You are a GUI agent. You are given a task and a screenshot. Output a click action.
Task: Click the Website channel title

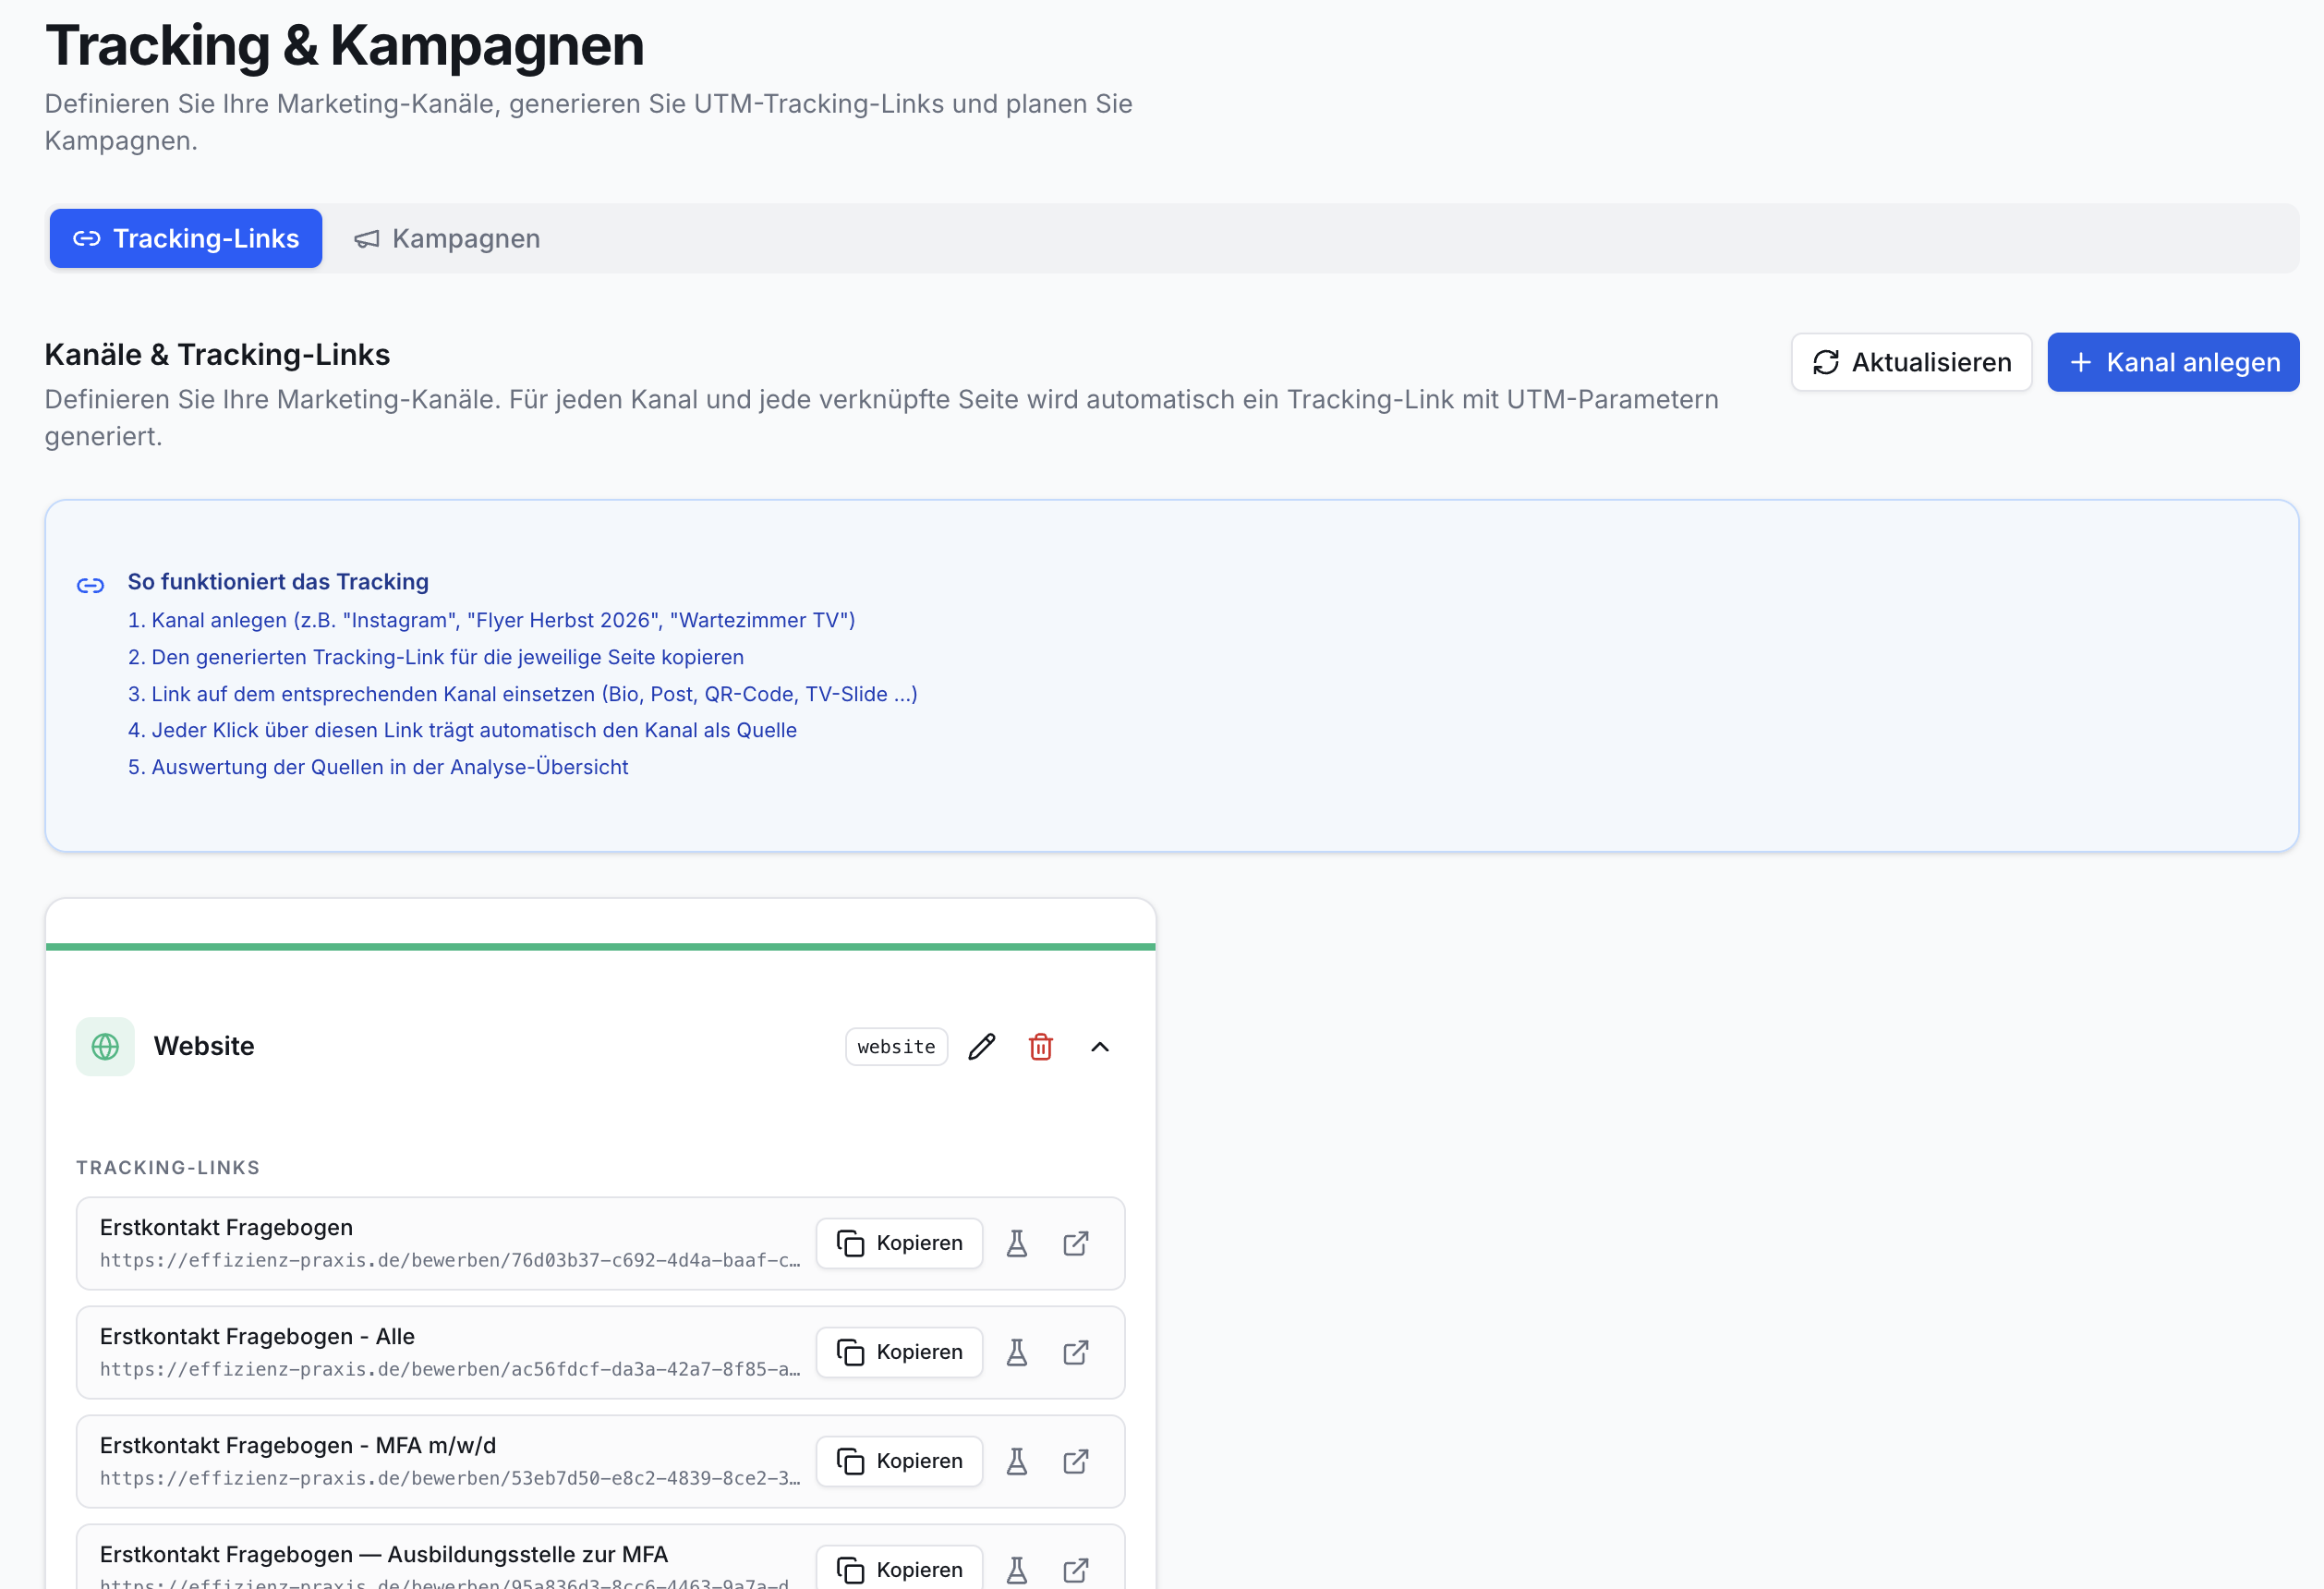(204, 1046)
